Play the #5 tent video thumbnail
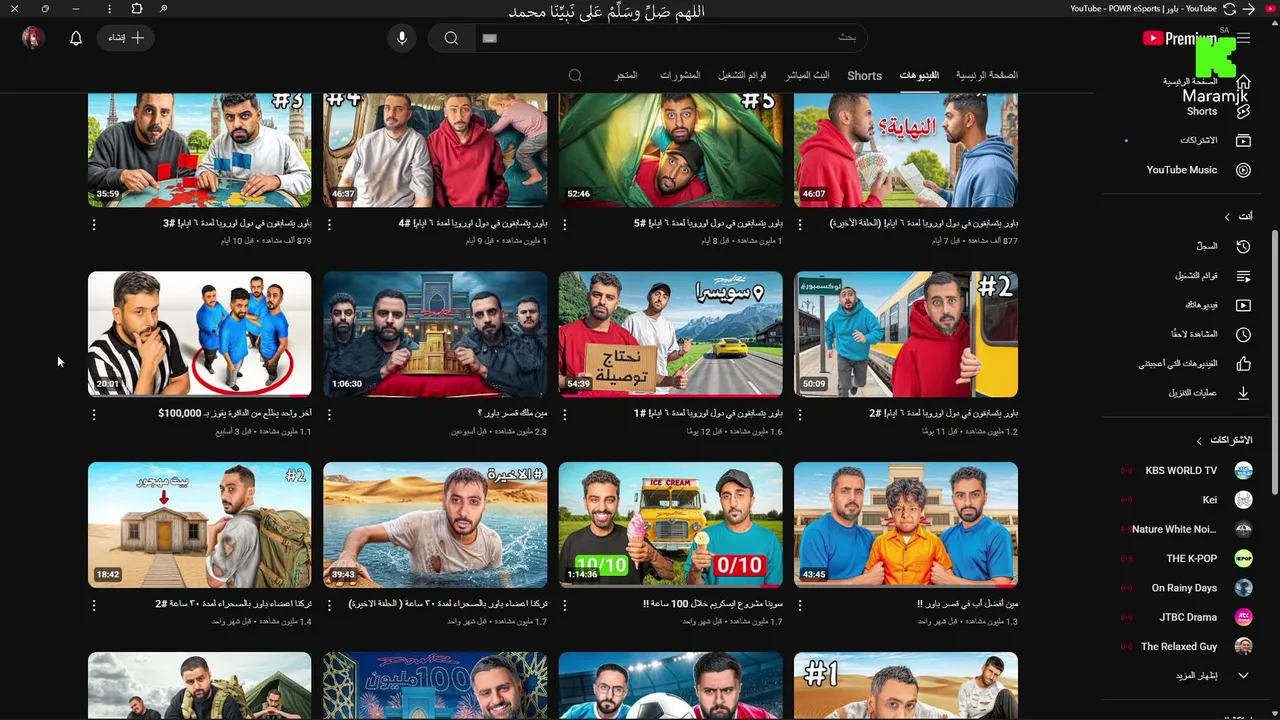Image resolution: width=1280 pixels, height=720 pixels. (671, 150)
